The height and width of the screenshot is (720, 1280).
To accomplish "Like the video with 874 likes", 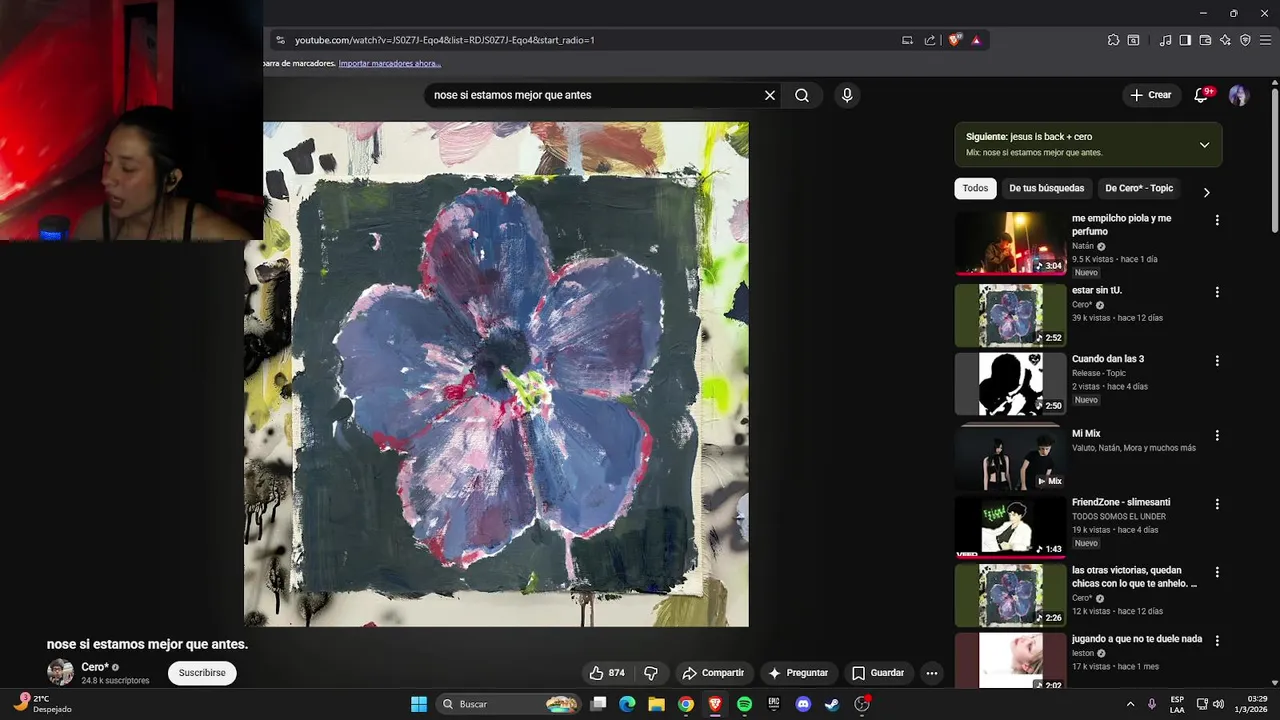I will [x=607, y=673].
